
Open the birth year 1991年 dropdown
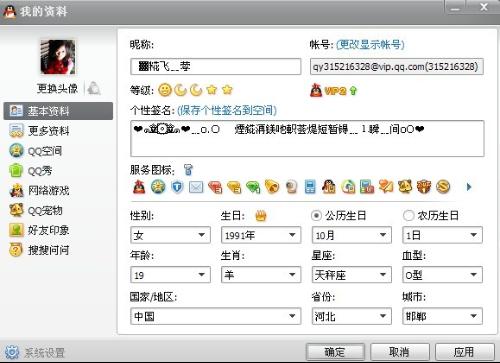coord(261,235)
